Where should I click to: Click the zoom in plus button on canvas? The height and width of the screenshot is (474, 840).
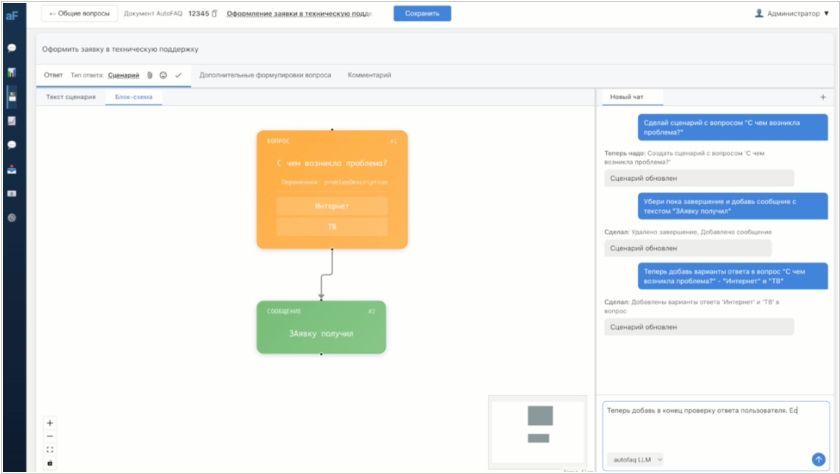[x=50, y=423]
